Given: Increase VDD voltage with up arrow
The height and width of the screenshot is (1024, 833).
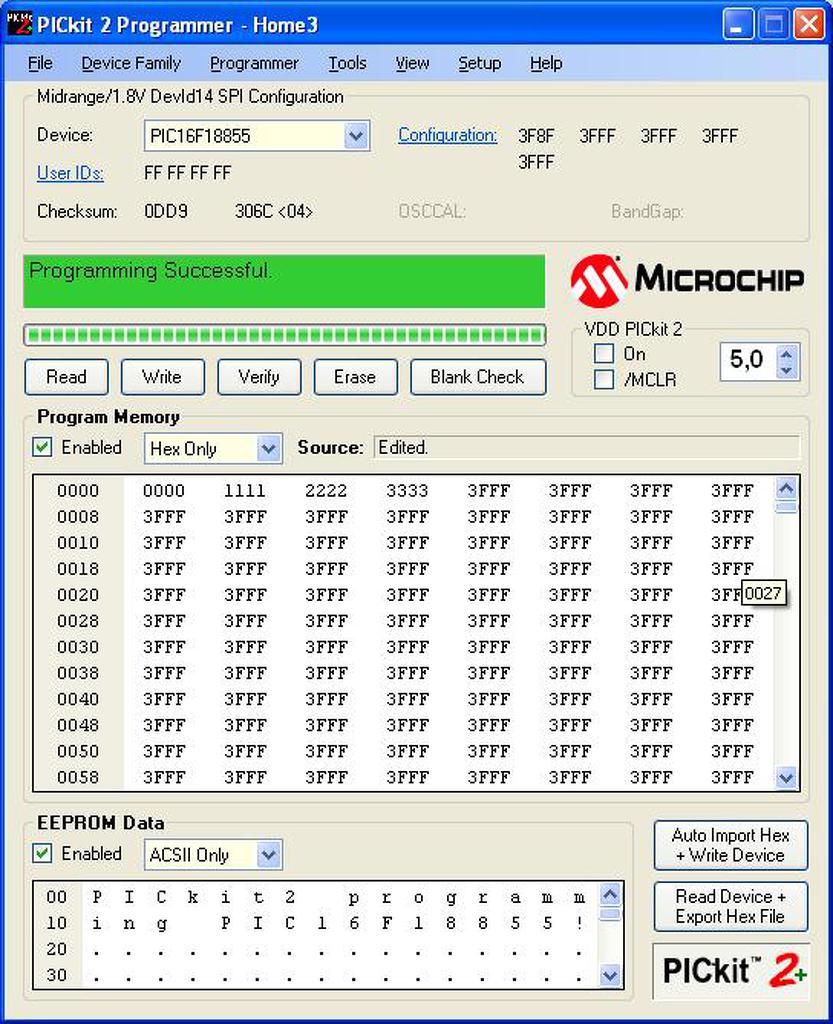Looking at the screenshot, I should [787, 353].
